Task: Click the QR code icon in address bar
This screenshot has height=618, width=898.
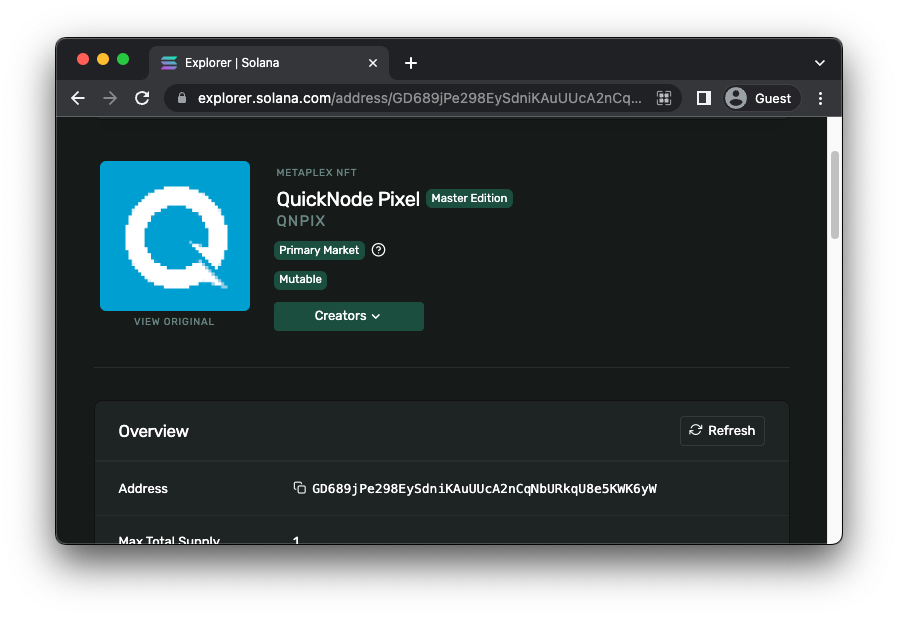Action: 663,98
